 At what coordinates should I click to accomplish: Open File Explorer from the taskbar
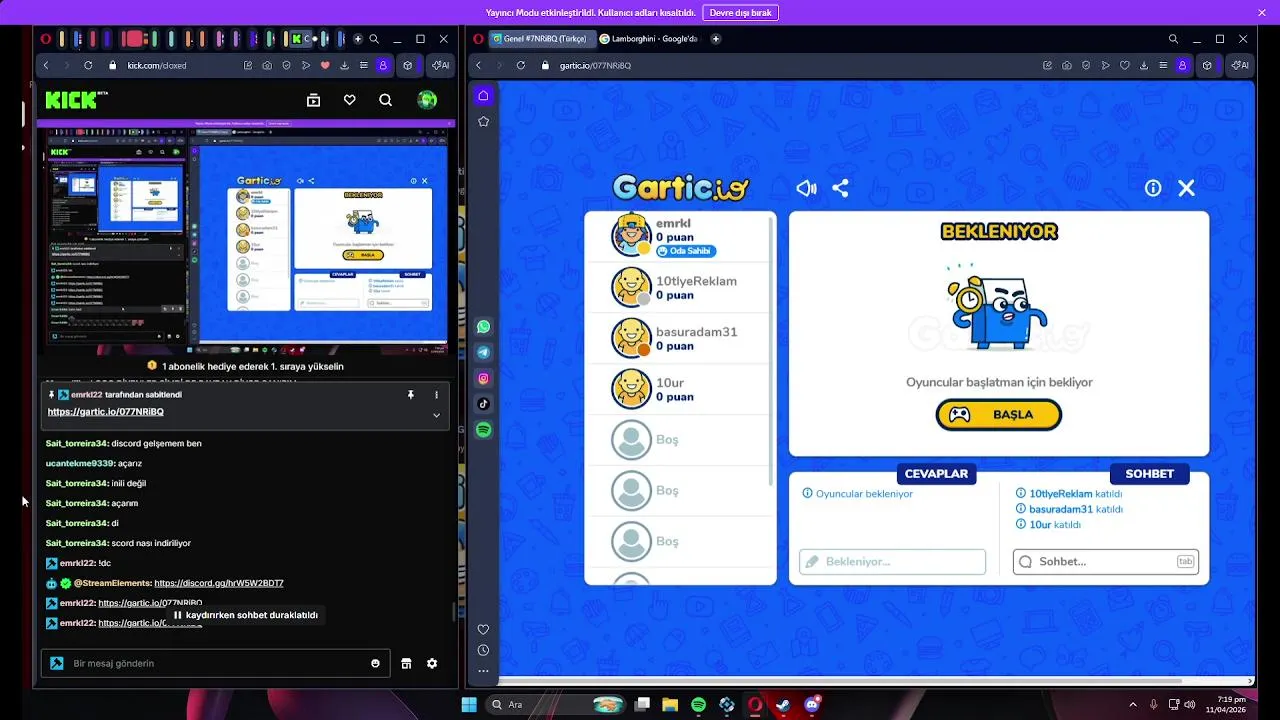[670, 705]
